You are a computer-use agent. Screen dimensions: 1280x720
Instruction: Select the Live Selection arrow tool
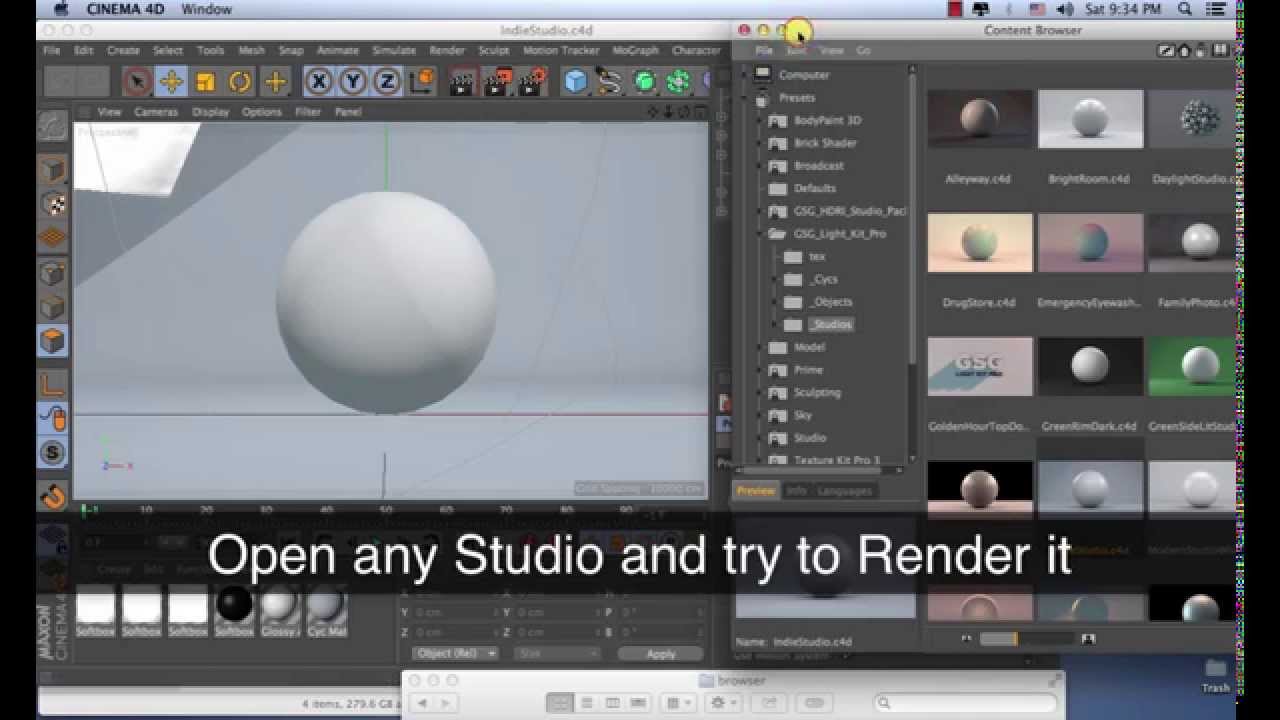click(x=138, y=81)
